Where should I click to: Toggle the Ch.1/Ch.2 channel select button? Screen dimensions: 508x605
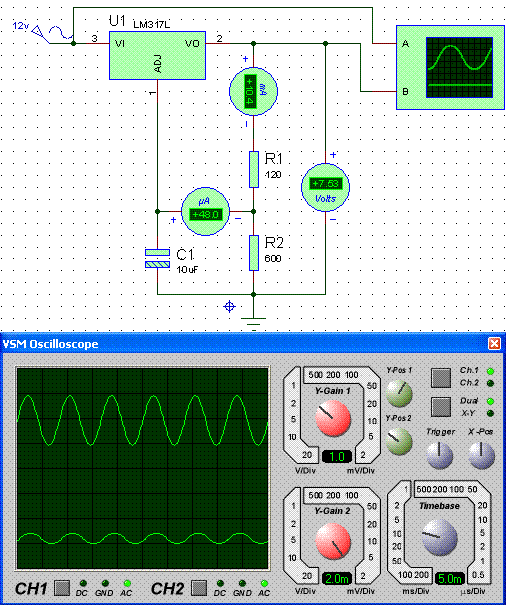pos(440,378)
